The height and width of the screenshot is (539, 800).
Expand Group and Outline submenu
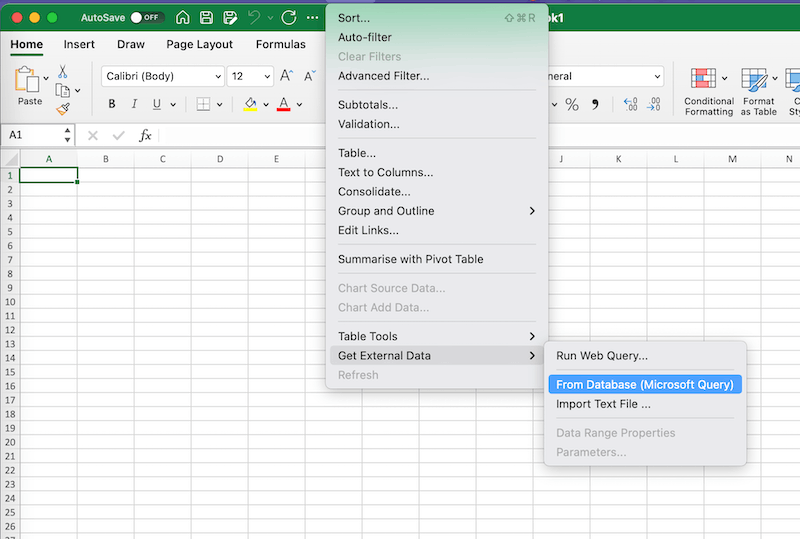(x=437, y=211)
